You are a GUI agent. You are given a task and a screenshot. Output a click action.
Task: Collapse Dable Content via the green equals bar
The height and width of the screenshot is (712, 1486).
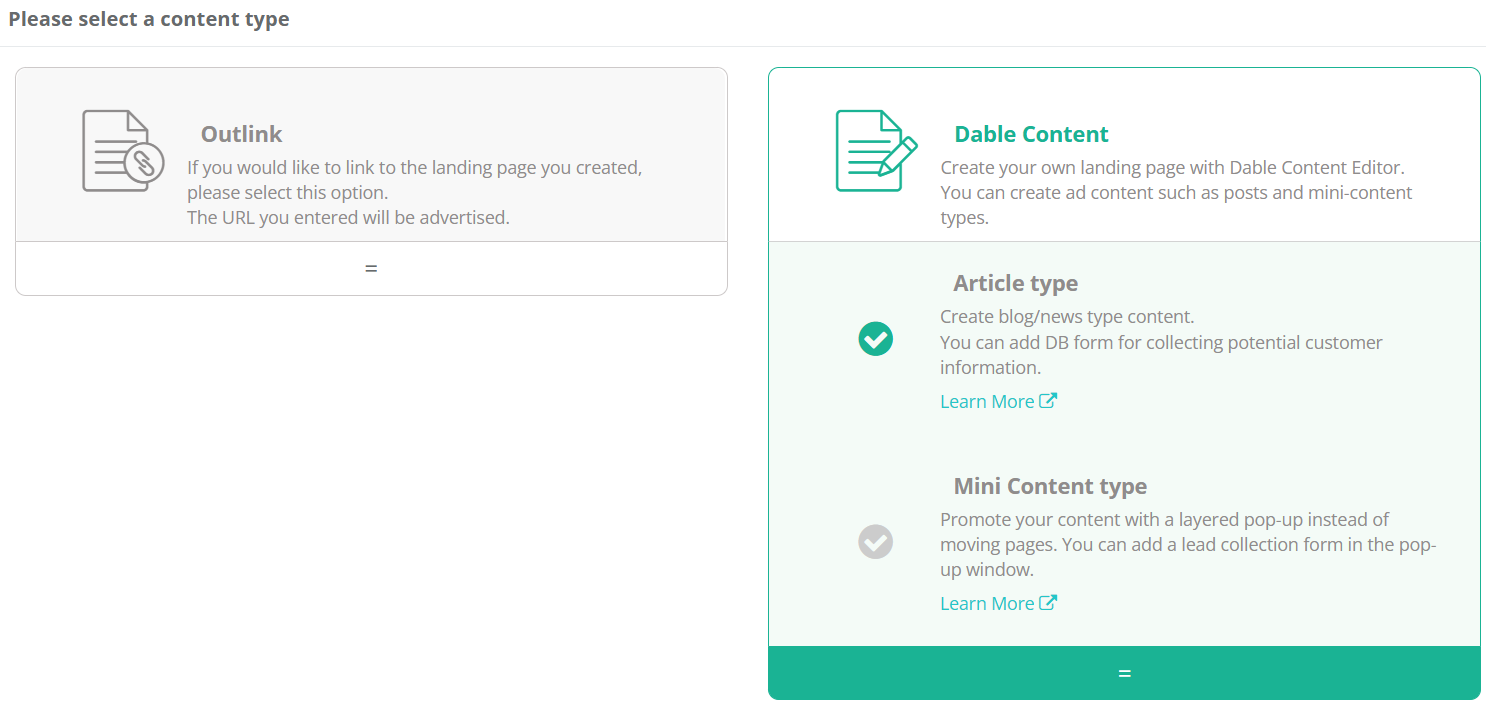pyautogui.click(x=1124, y=673)
